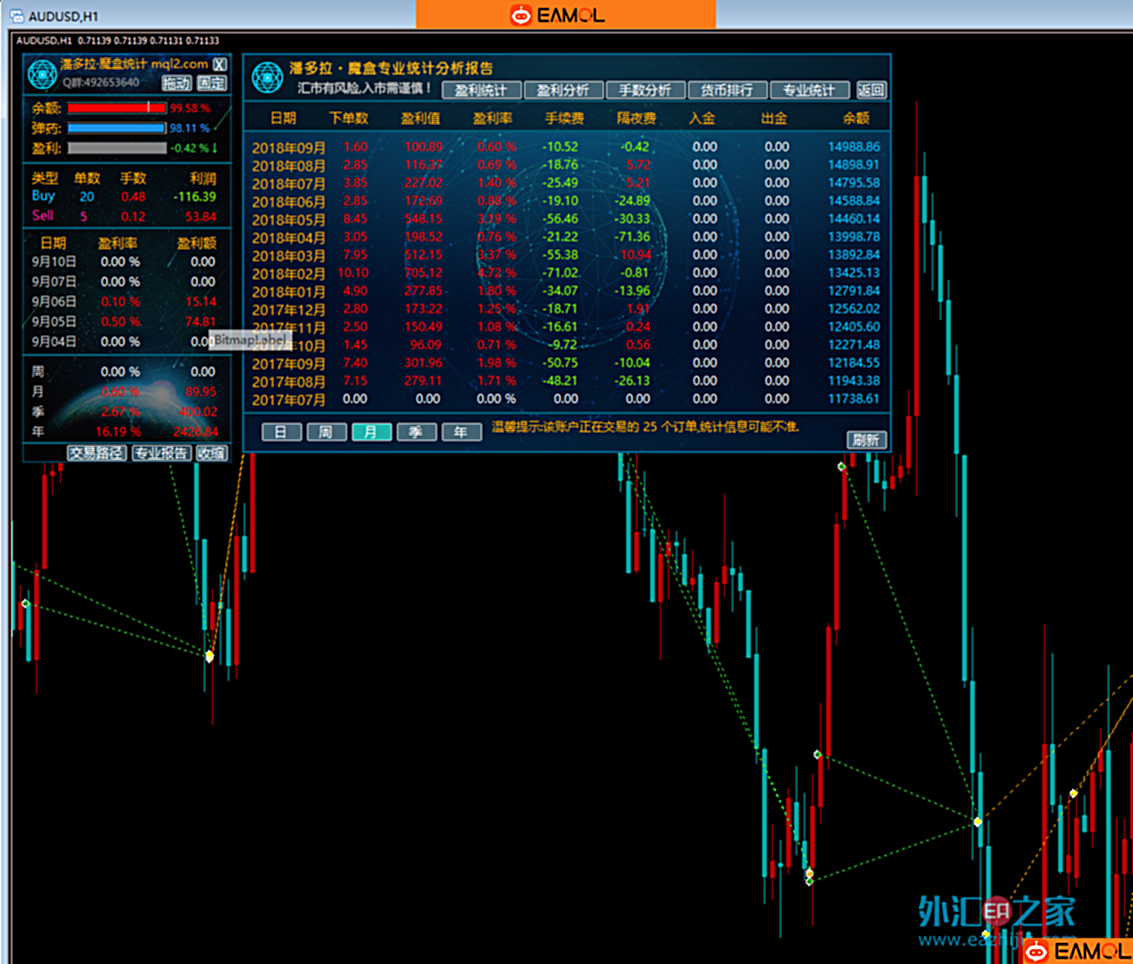This screenshot has width=1133, height=964.
Task: Open the 专业报告 professional report
Action: coord(161,453)
